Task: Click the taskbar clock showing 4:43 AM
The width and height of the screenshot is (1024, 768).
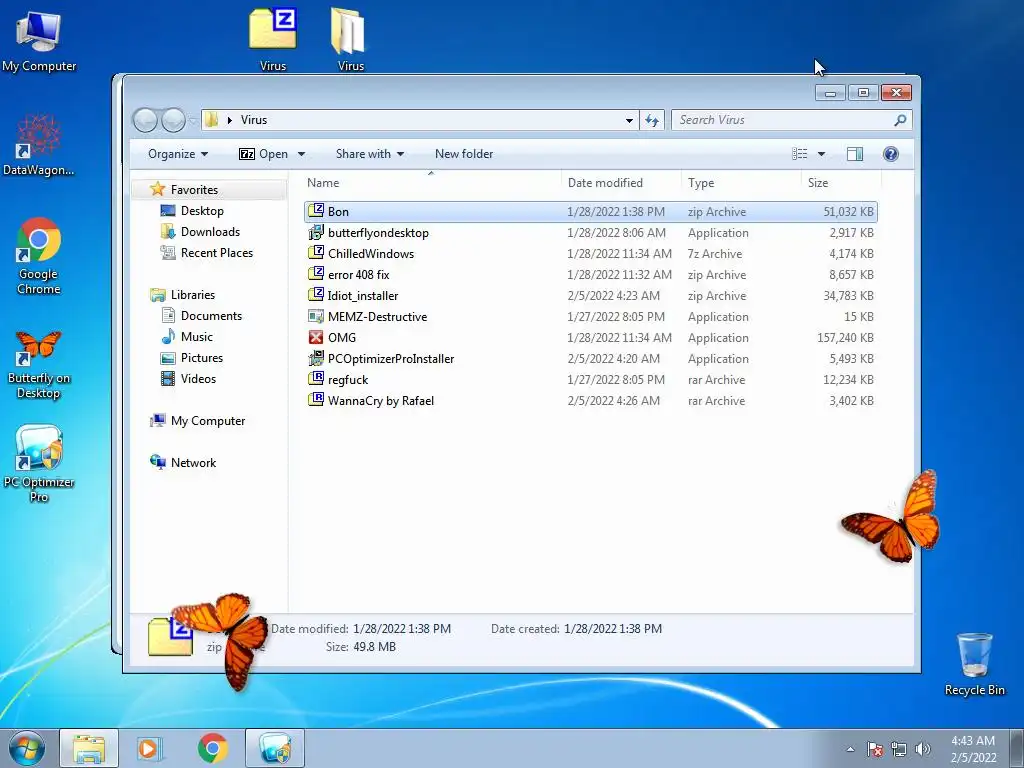Action: (973, 749)
